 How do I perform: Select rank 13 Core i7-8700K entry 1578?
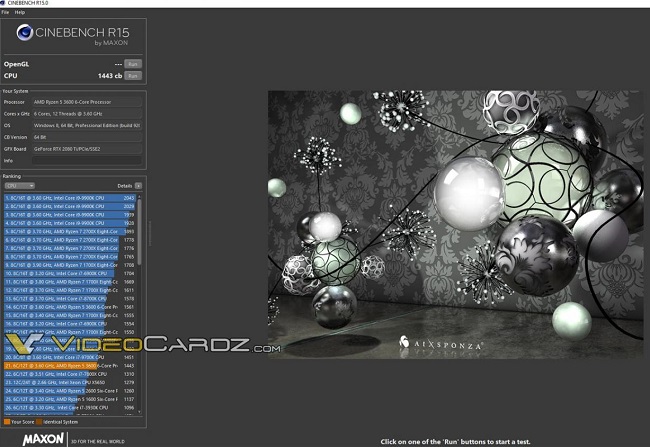pyautogui.click(x=70, y=299)
